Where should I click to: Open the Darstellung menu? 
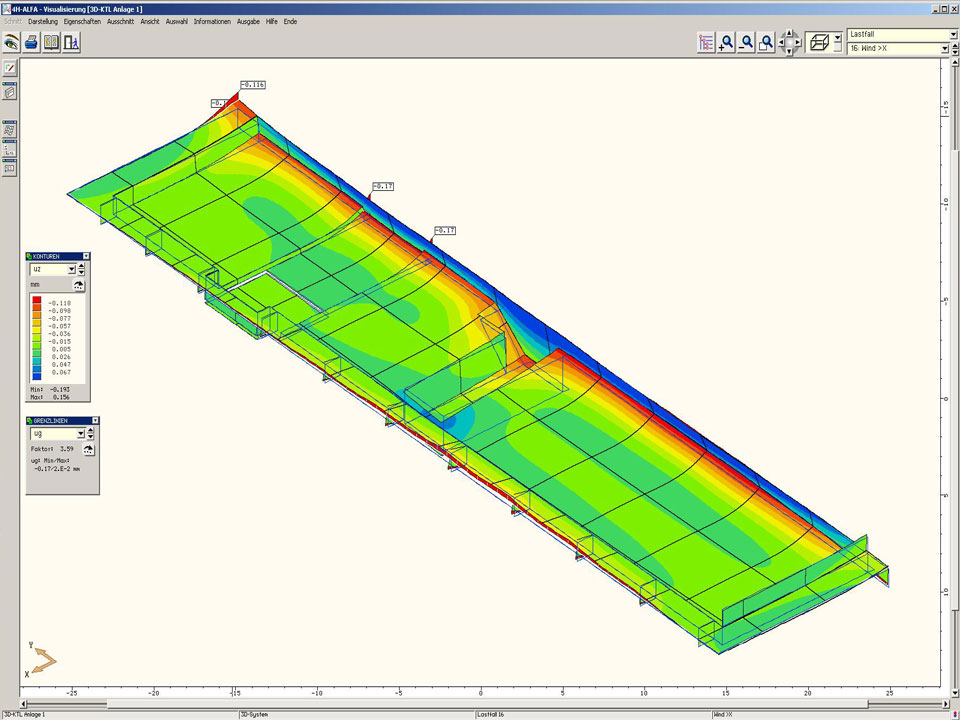coord(43,21)
